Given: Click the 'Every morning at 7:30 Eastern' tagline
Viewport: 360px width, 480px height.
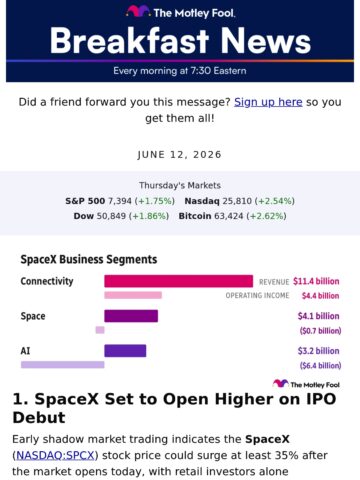Looking at the screenshot, I should coord(180,71).
